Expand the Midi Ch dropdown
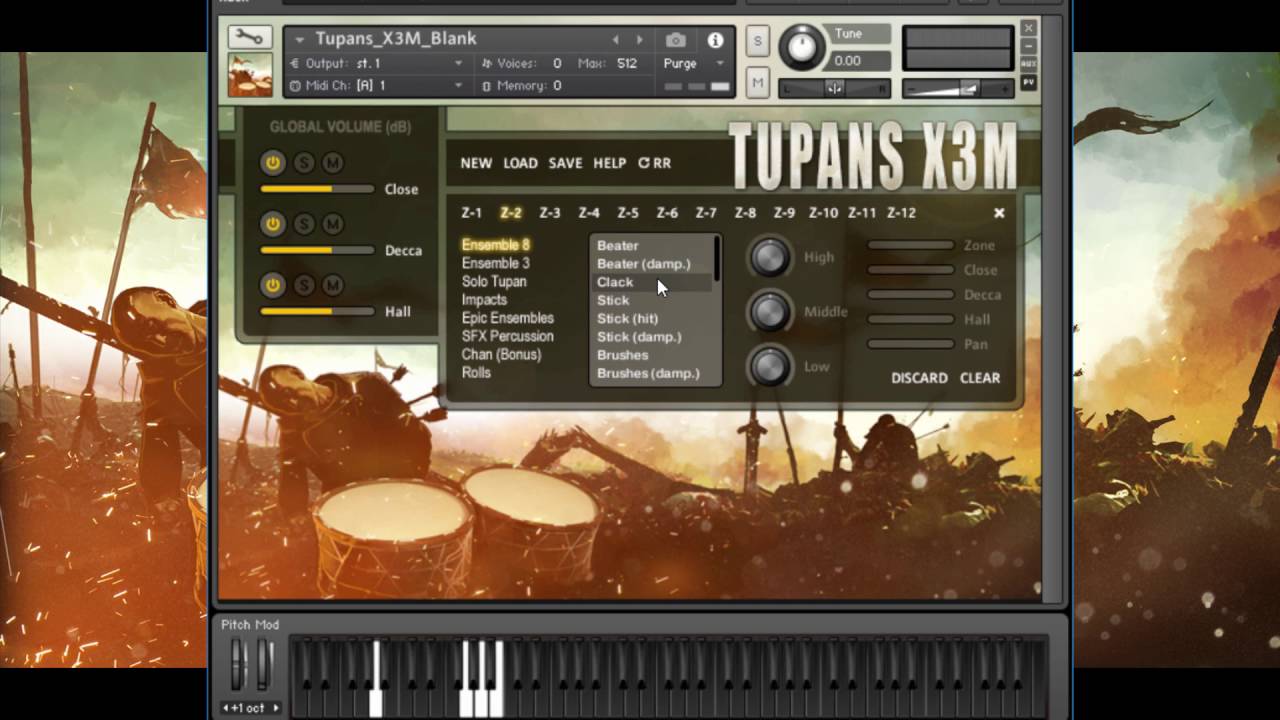 [x=458, y=86]
